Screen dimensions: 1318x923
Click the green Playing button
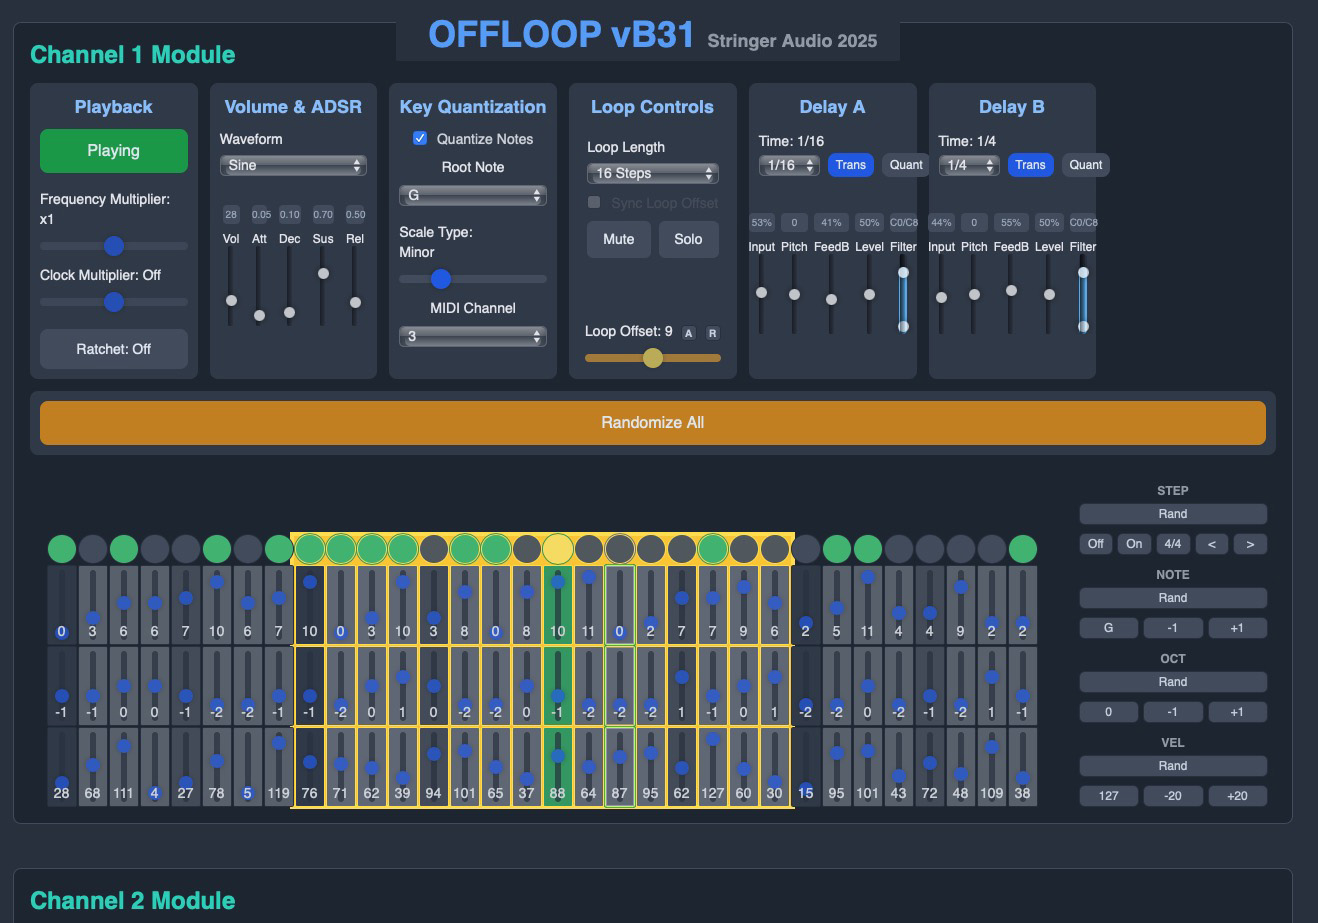pos(114,151)
